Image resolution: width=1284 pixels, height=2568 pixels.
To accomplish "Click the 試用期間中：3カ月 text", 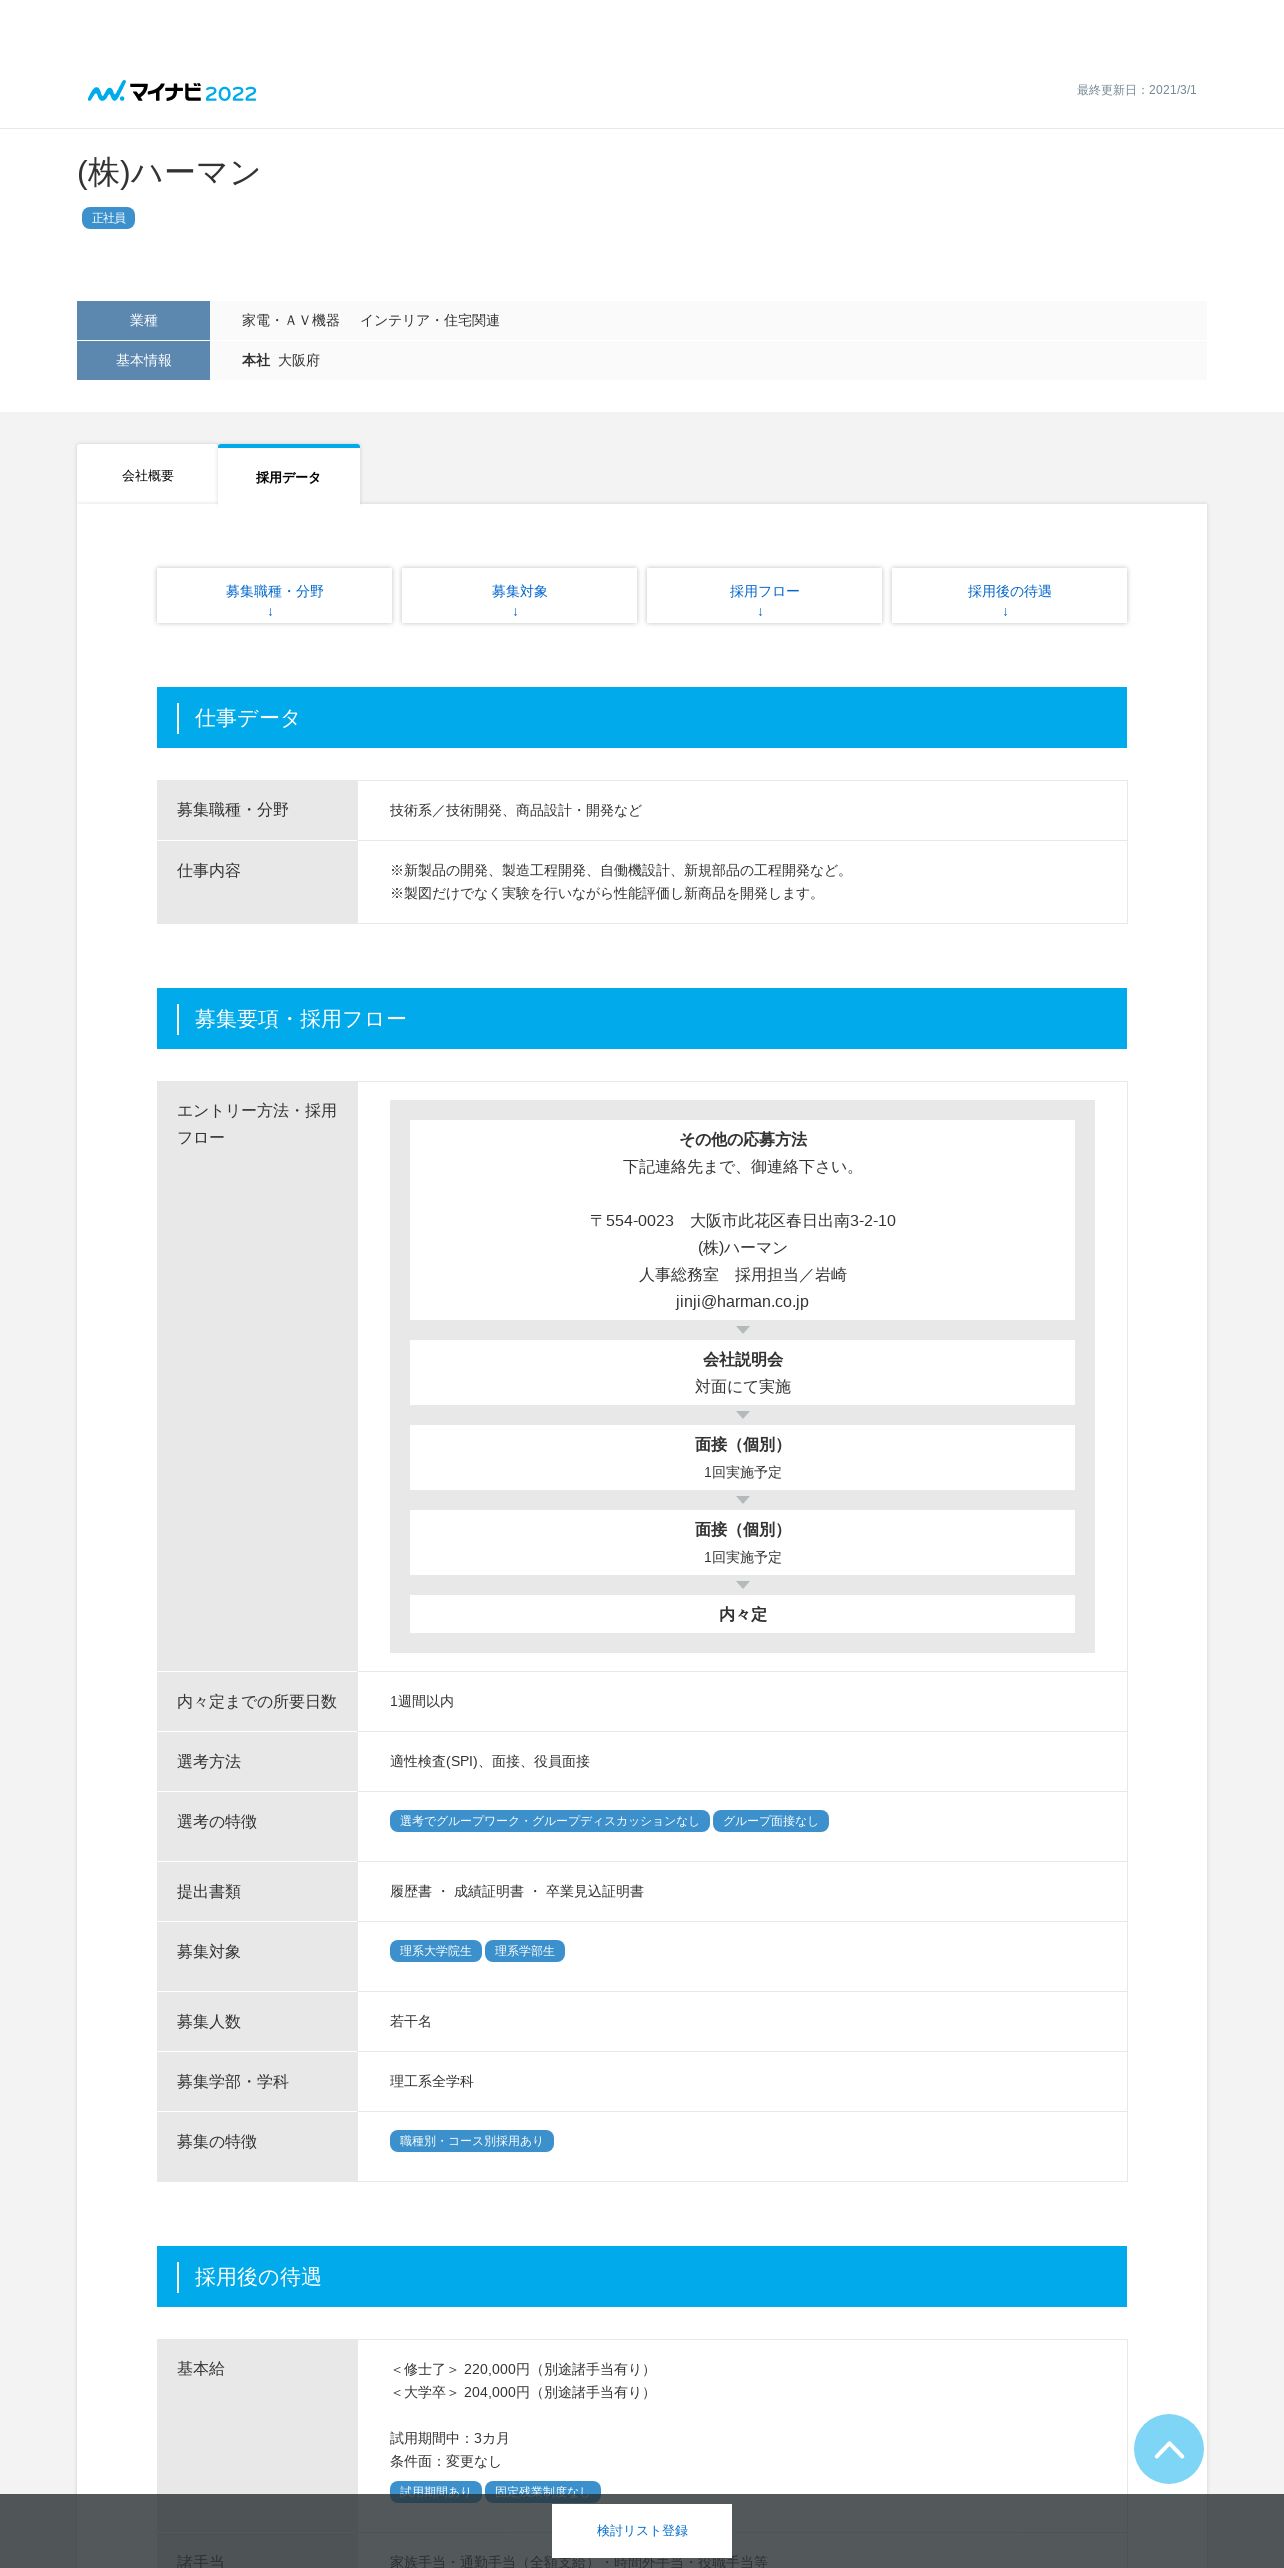I will click(450, 2438).
